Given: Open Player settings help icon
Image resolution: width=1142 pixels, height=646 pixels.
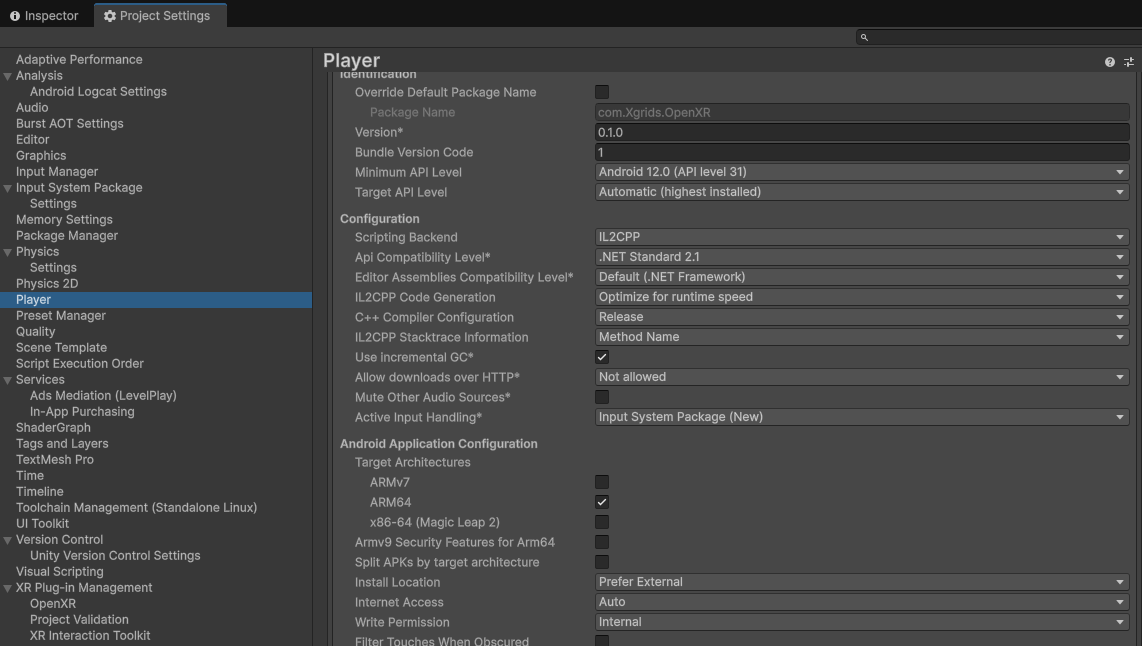Looking at the screenshot, I should tap(1109, 62).
